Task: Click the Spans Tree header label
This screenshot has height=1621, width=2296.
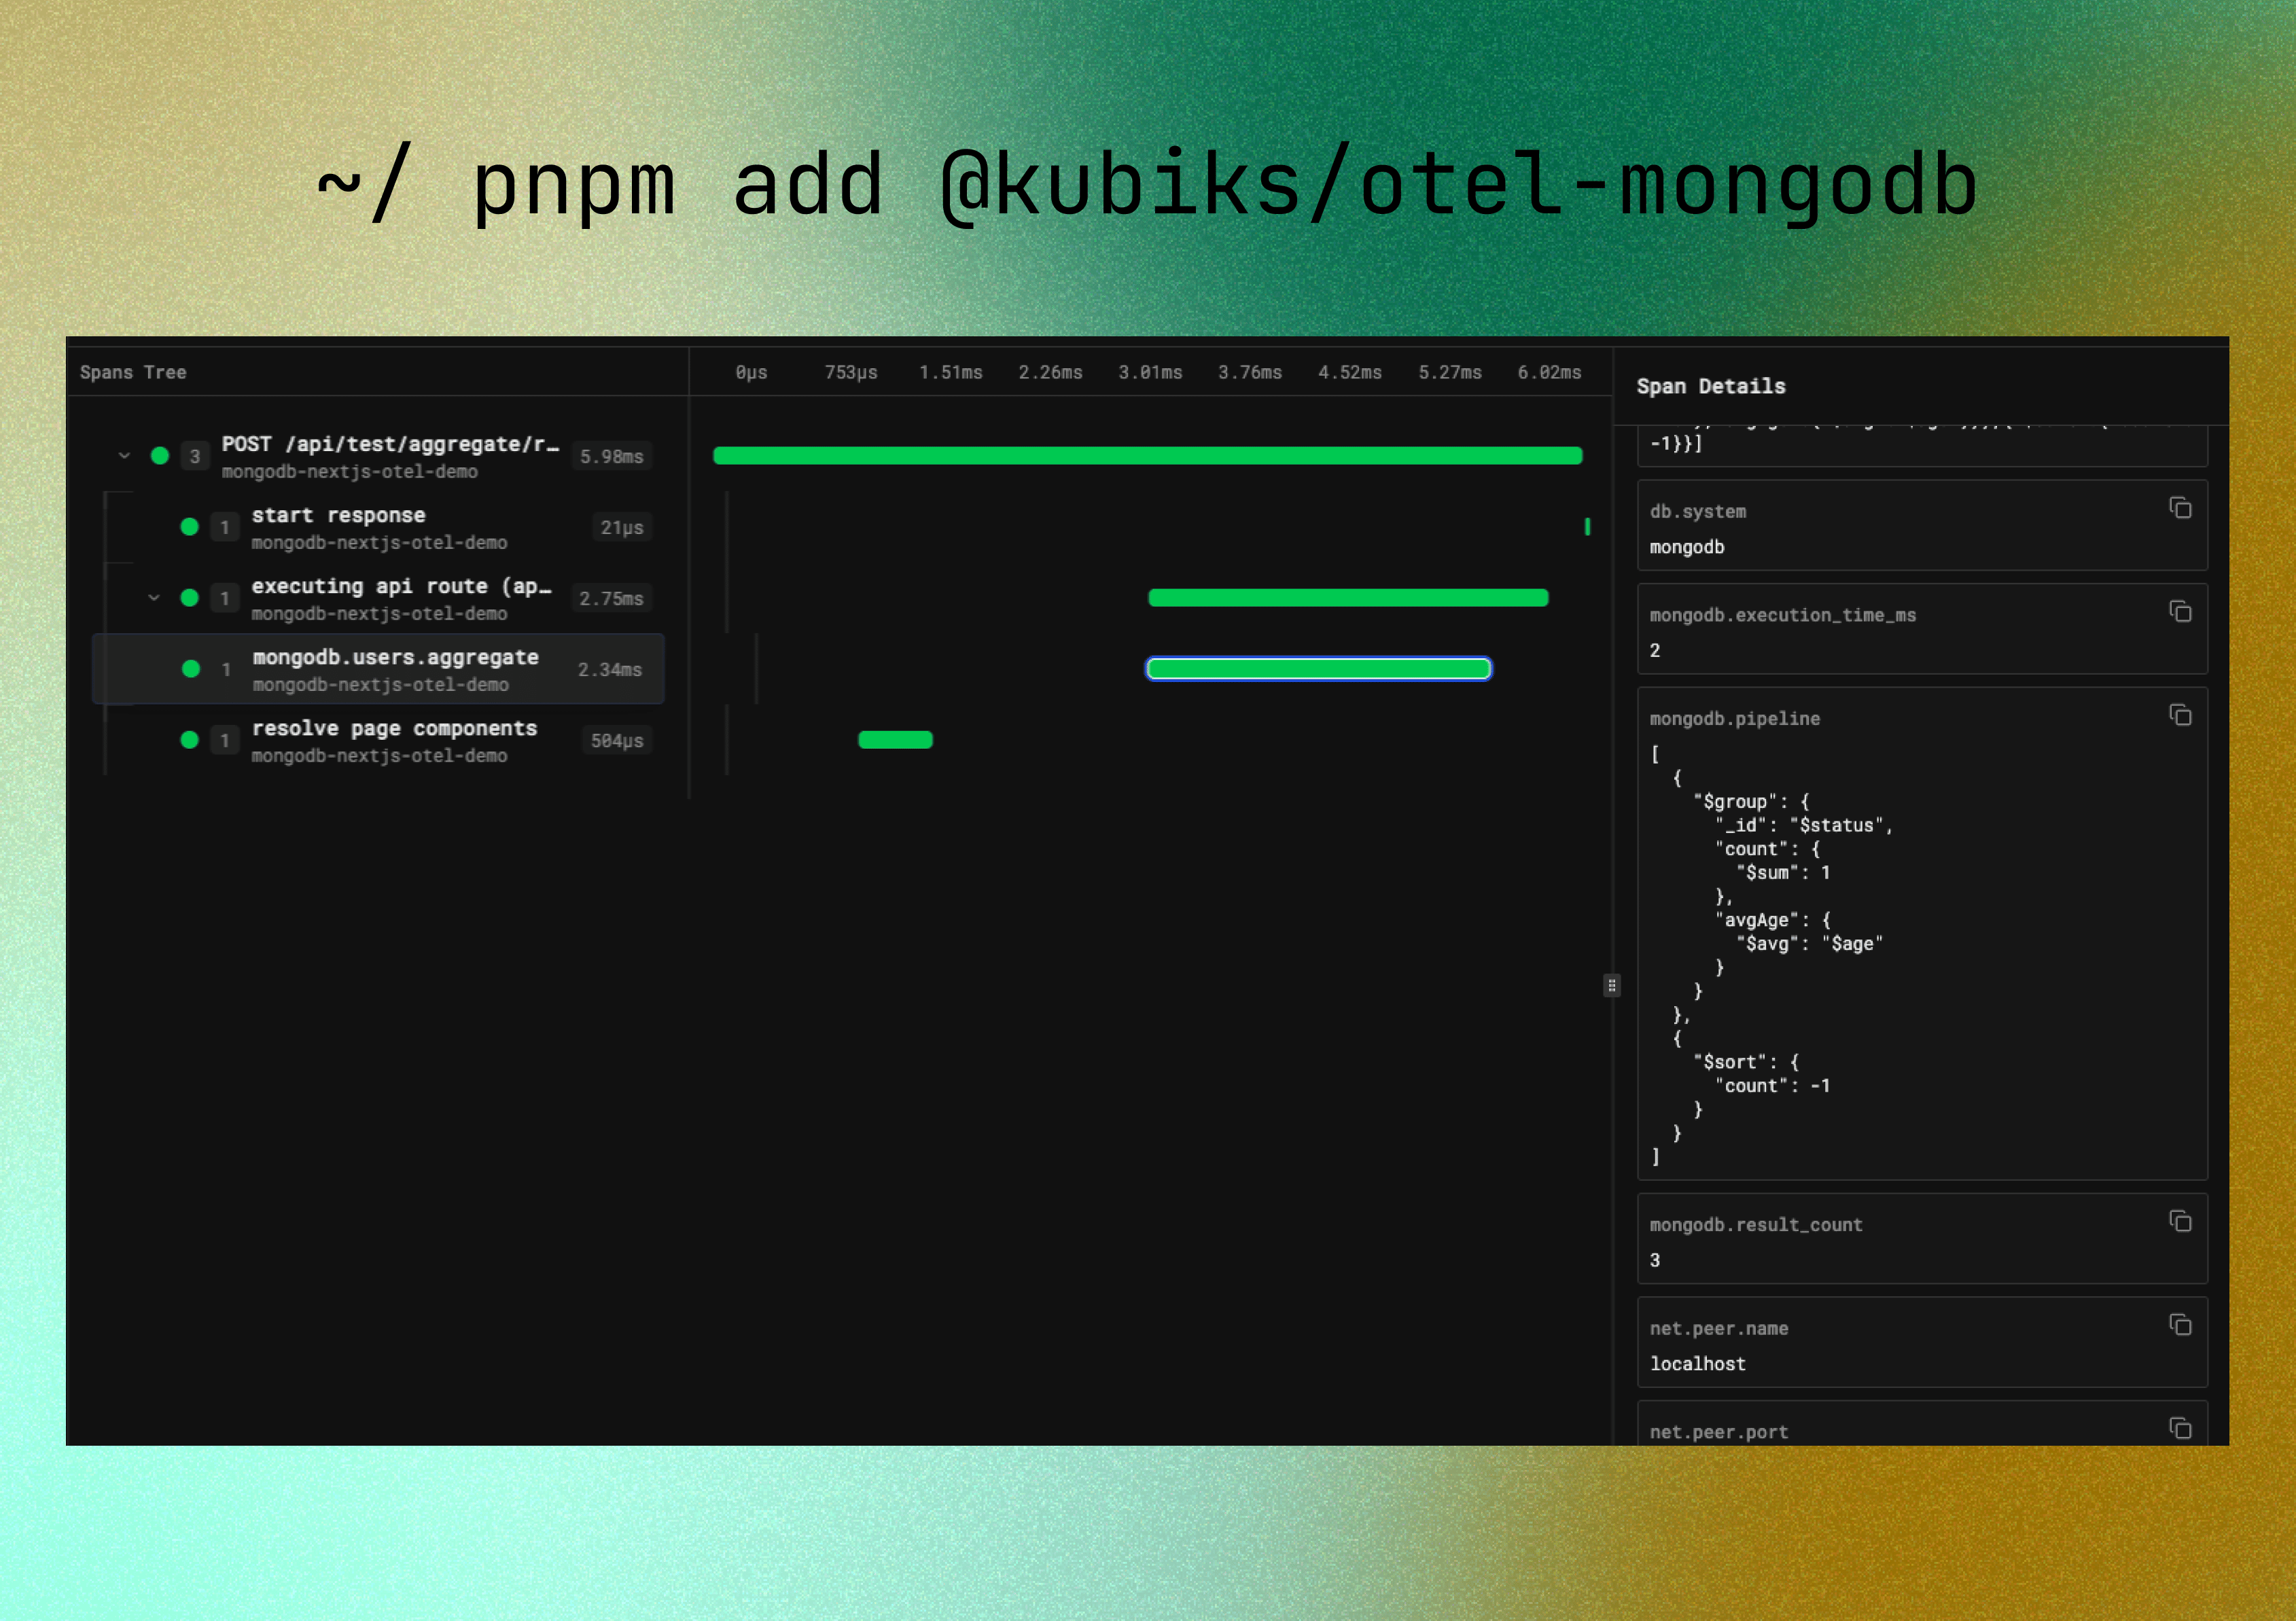Action: 133,372
